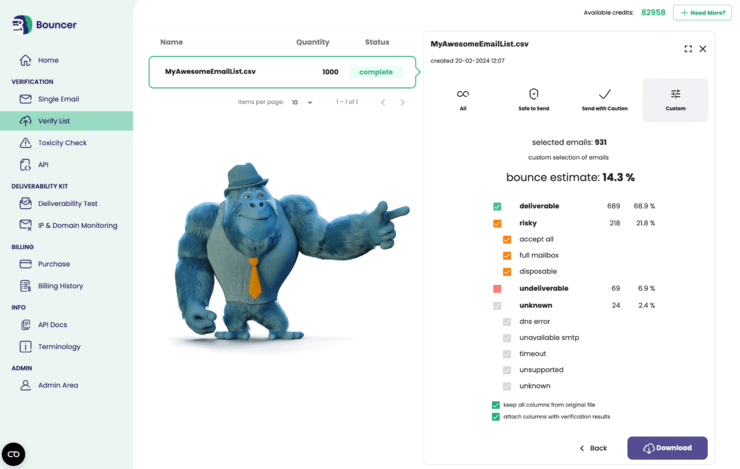This screenshot has width=740, height=469.
Task: Go to next page of lists
Action: point(403,103)
